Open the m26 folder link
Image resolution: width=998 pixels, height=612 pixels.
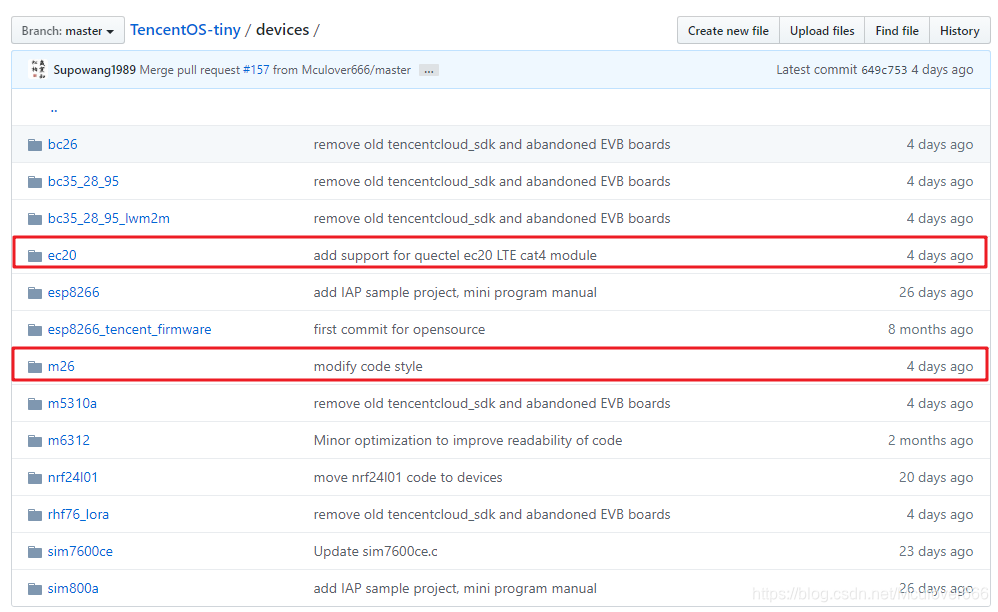point(61,366)
